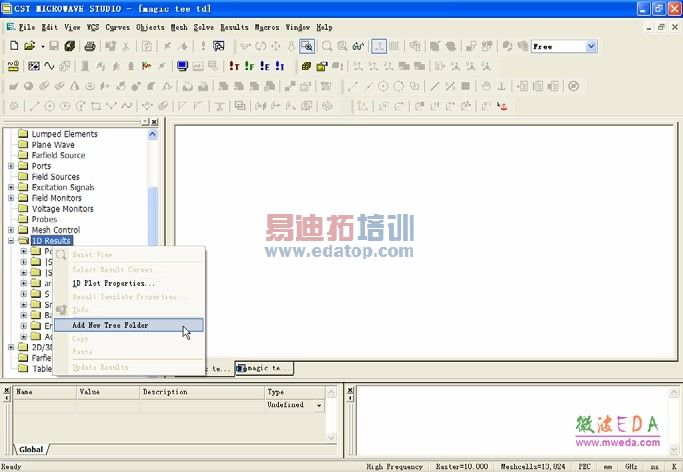The width and height of the screenshot is (683, 472).
Task: Click the sine wave excitation signal icon
Action: [x=49, y=66]
